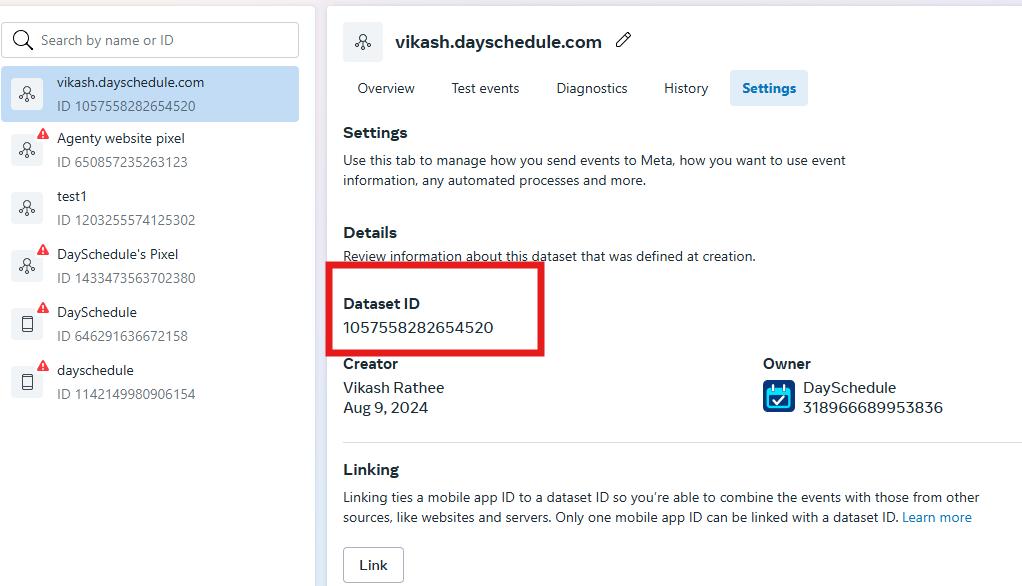Screen dimensions: 1022x586
Task: Switch to the Test events tab
Action: click(x=486, y=88)
